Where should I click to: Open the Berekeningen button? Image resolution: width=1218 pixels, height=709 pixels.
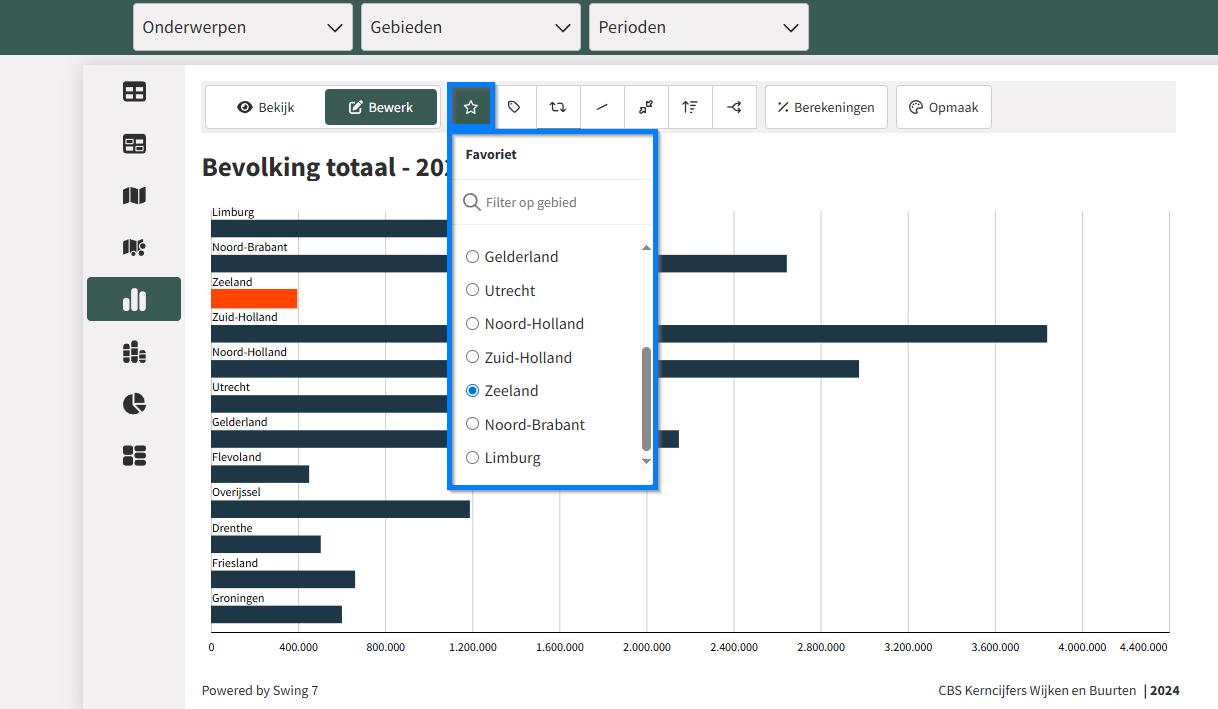[826, 107]
